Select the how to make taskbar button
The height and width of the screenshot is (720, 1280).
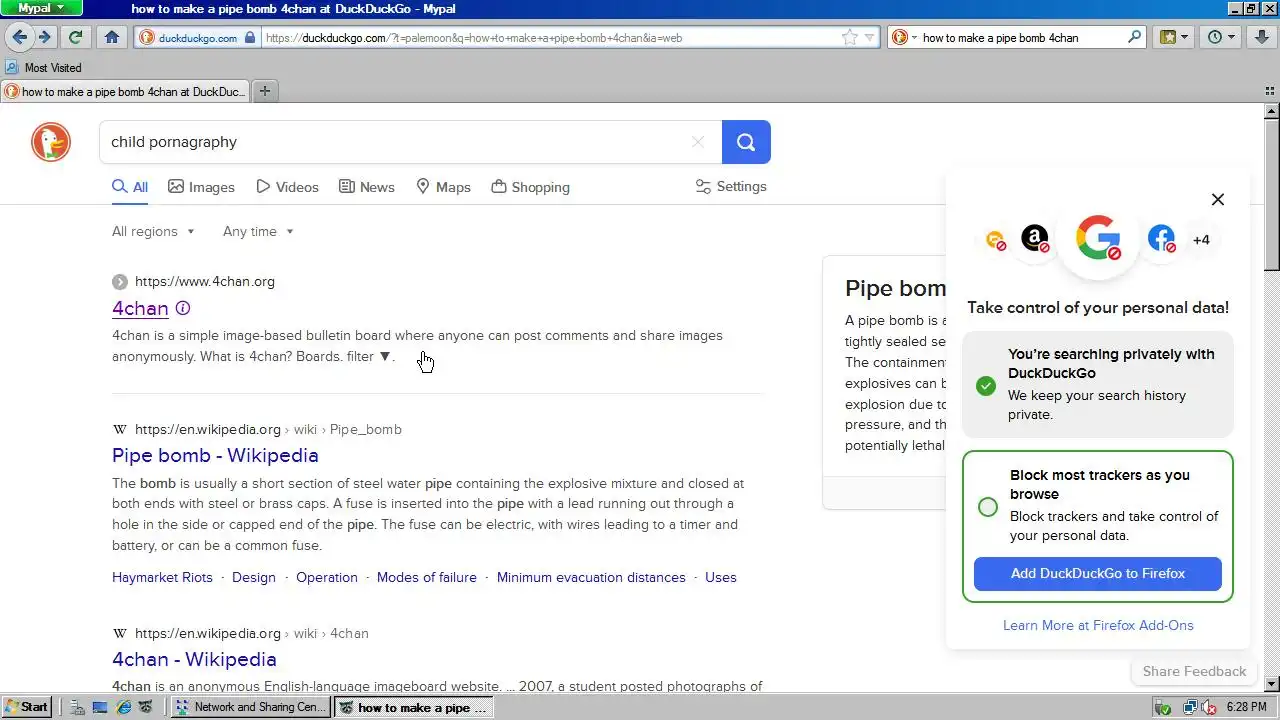pyautogui.click(x=413, y=707)
